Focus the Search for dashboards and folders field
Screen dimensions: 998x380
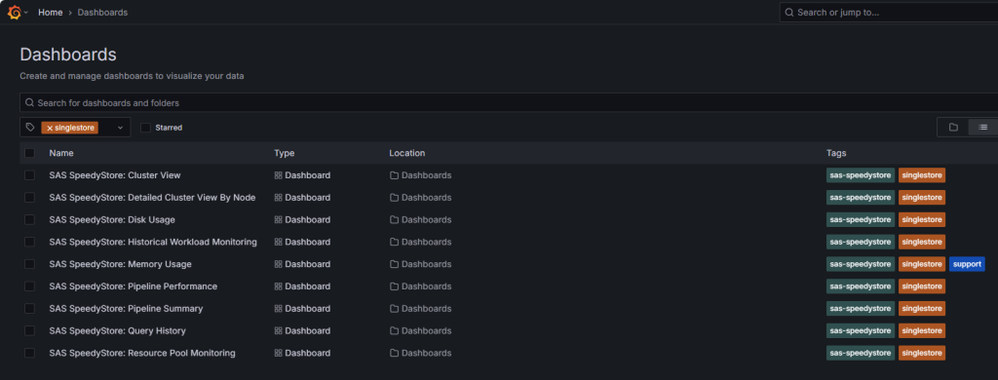point(509,102)
